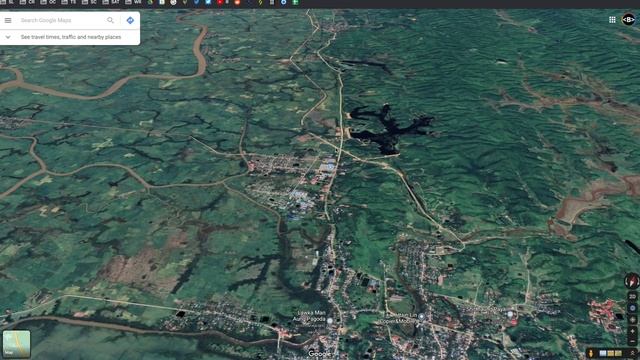Click 'See travel times, traffic and nearby places'
This screenshot has height=360, width=640.
click(71, 37)
